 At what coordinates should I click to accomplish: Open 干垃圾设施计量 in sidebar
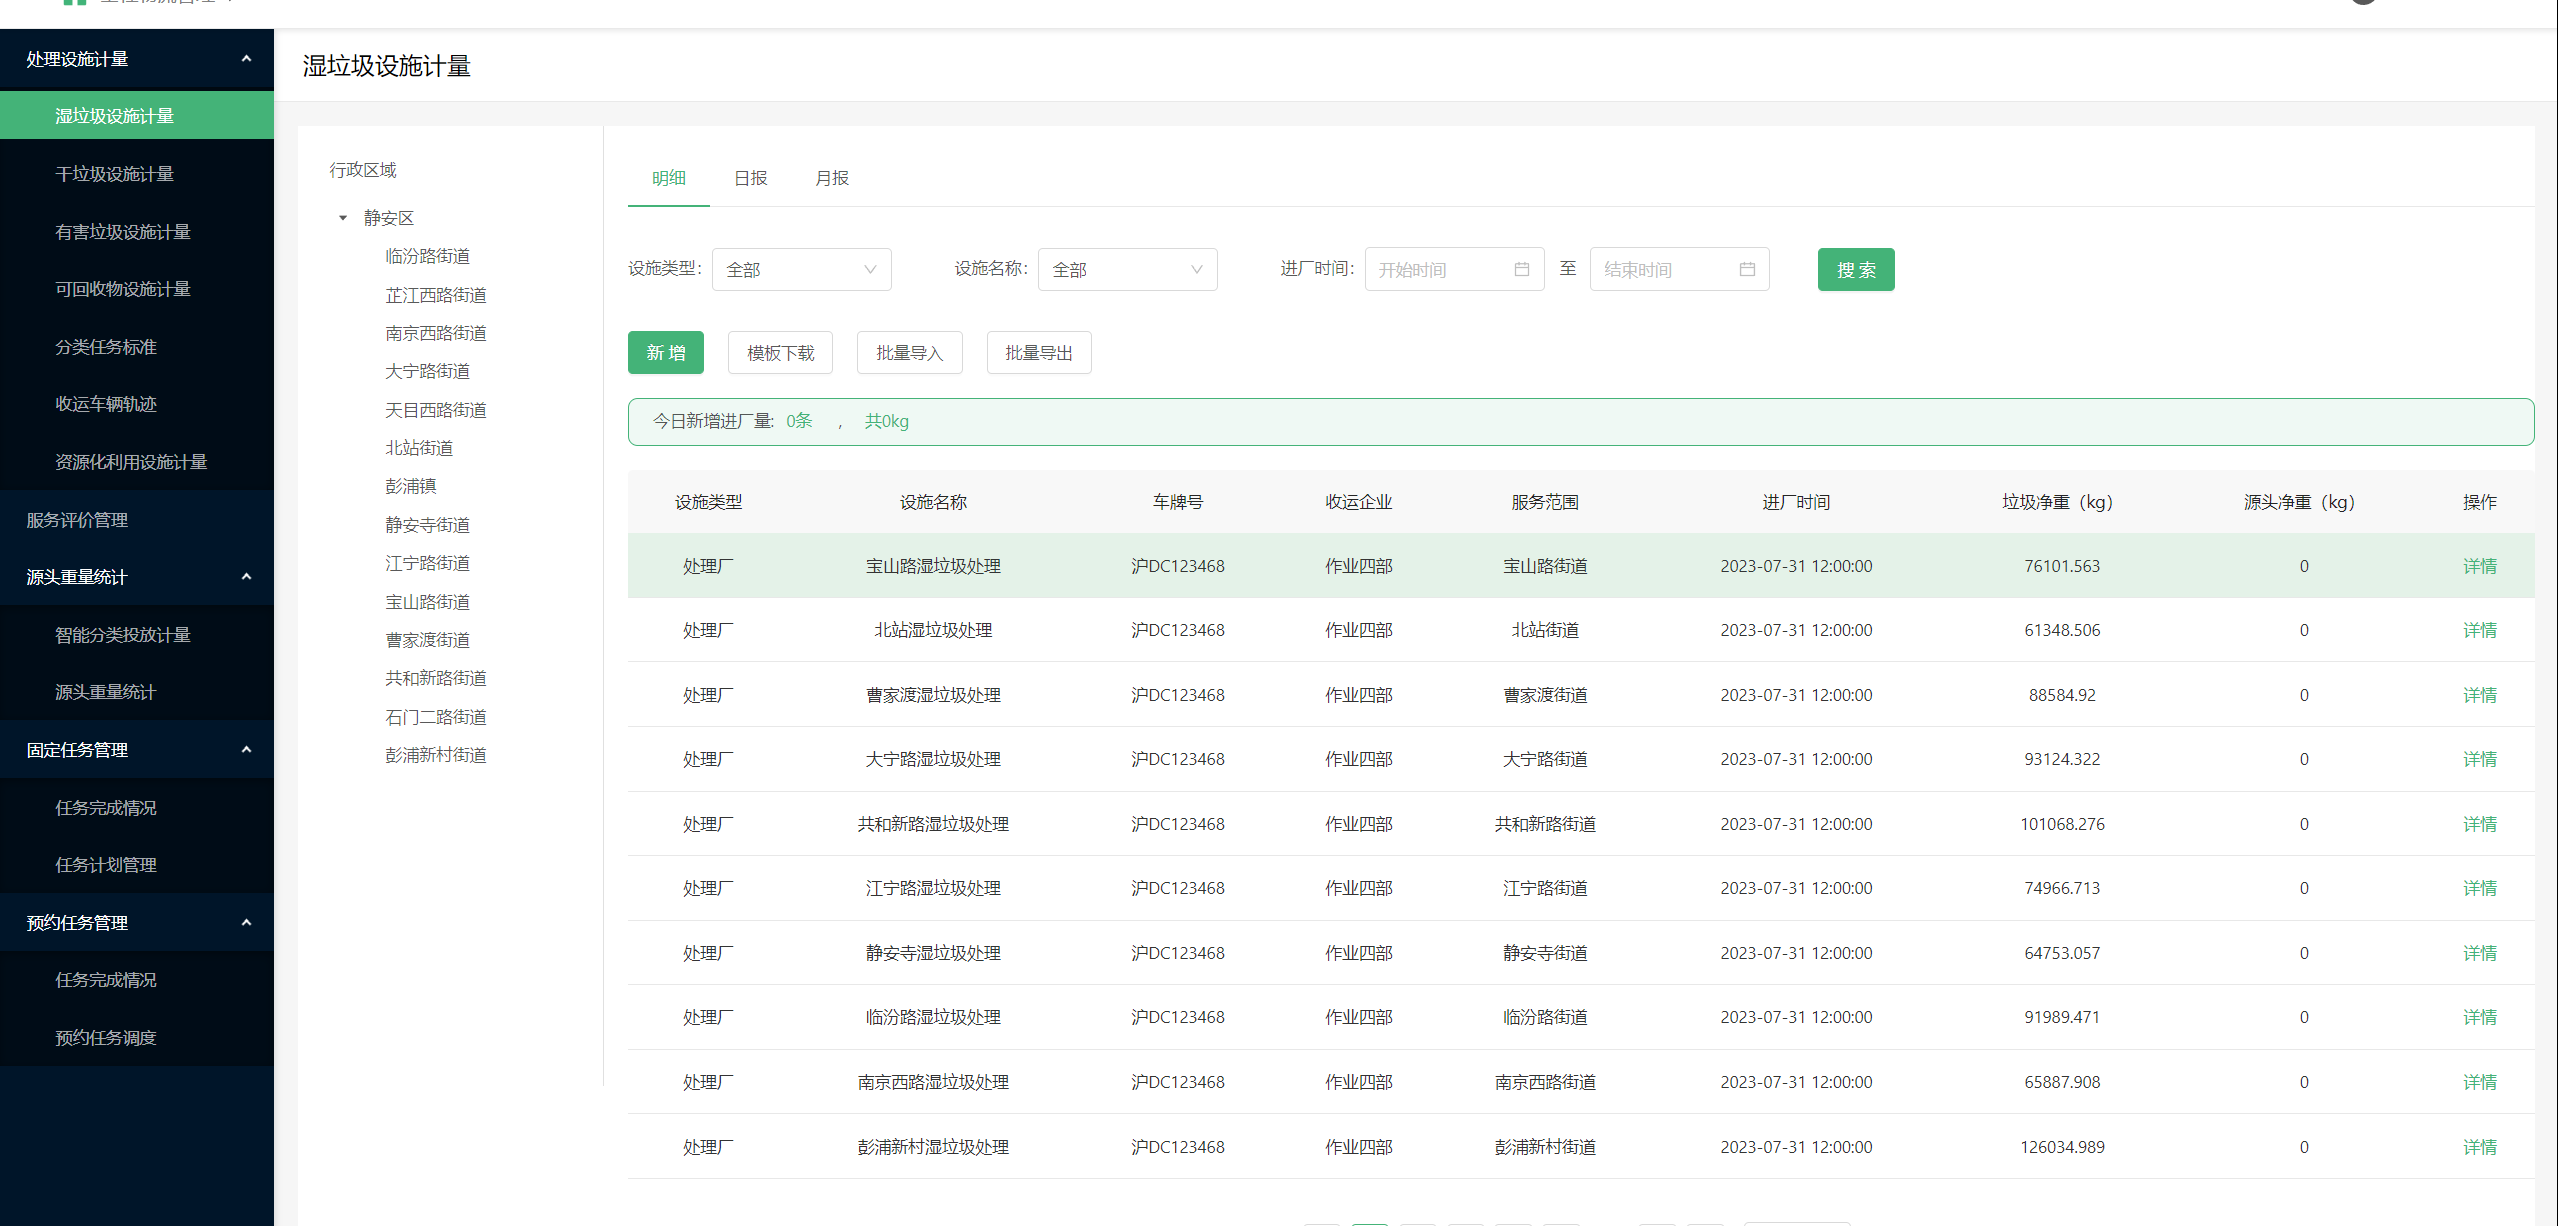coord(137,174)
